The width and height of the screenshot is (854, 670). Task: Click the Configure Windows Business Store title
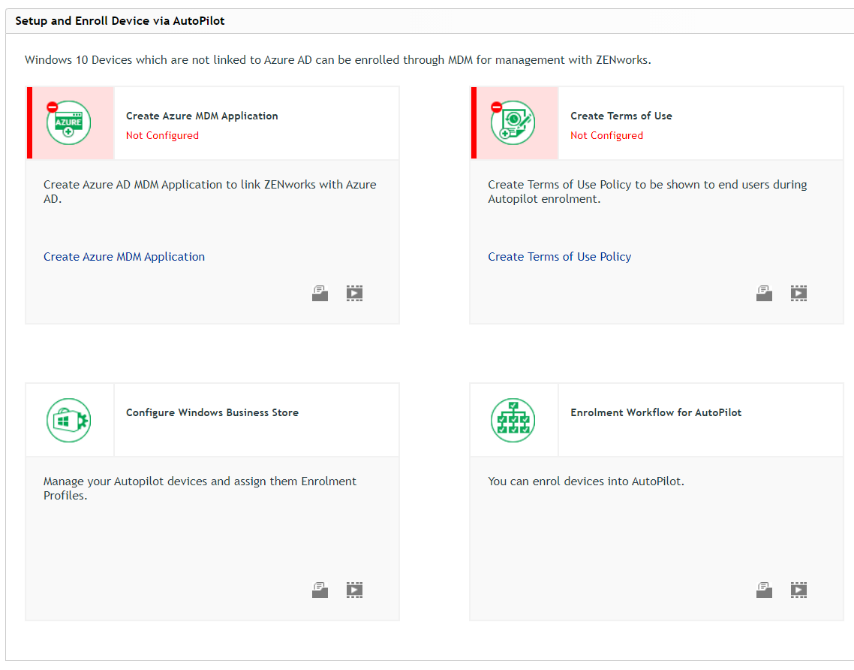point(212,413)
